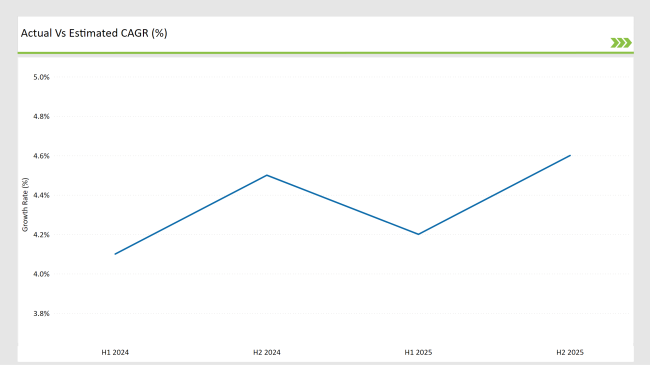Click the '3.8%' y-axis label

[x=41, y=313]
